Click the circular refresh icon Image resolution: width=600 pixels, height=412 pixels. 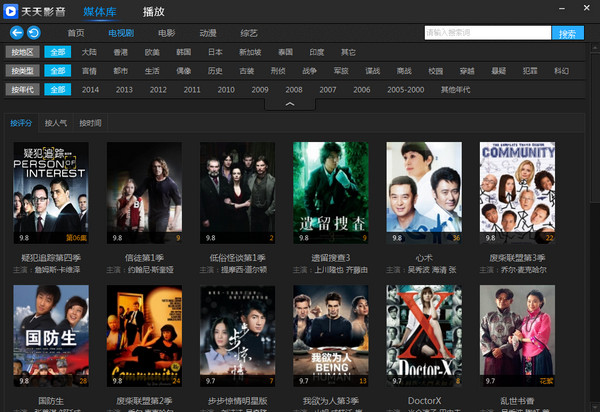(x=34, y=33)
